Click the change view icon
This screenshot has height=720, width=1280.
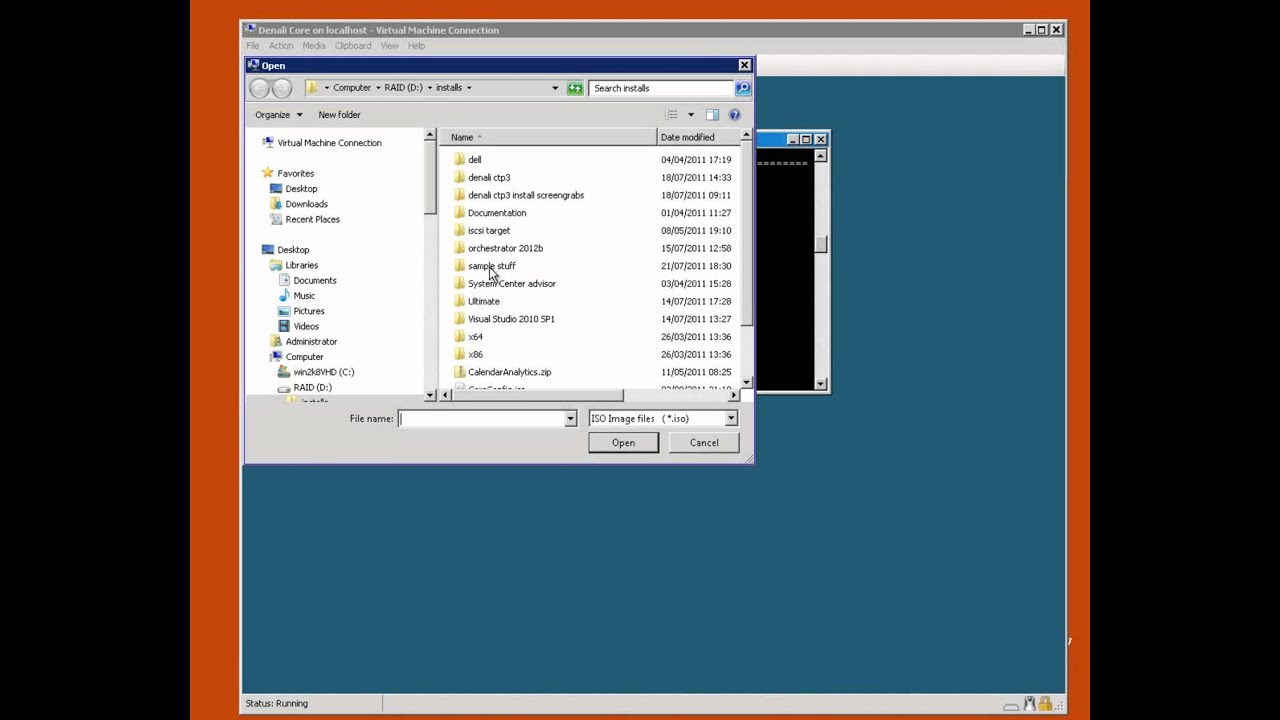point(672,115)
